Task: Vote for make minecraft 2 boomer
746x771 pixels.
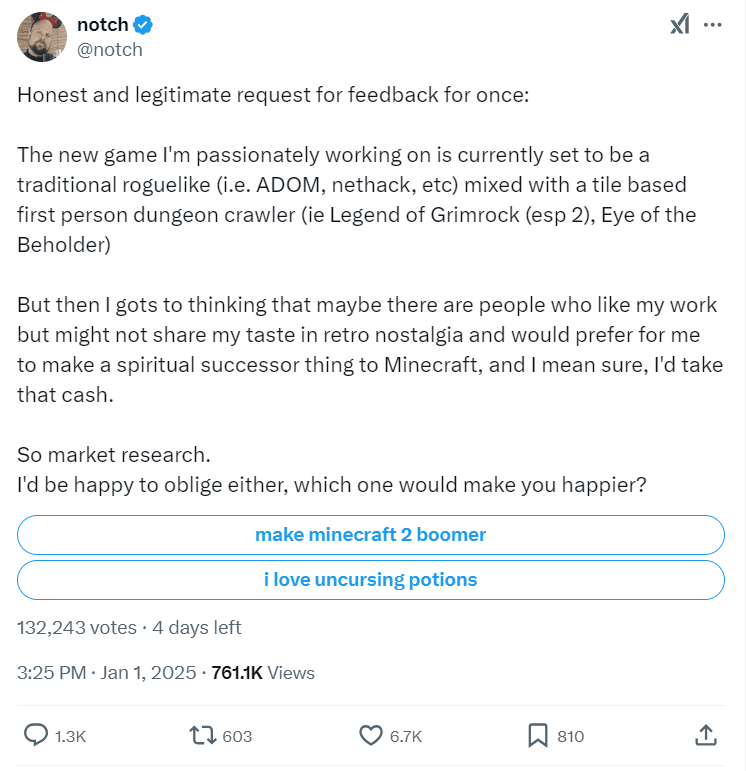Action: 371,534
